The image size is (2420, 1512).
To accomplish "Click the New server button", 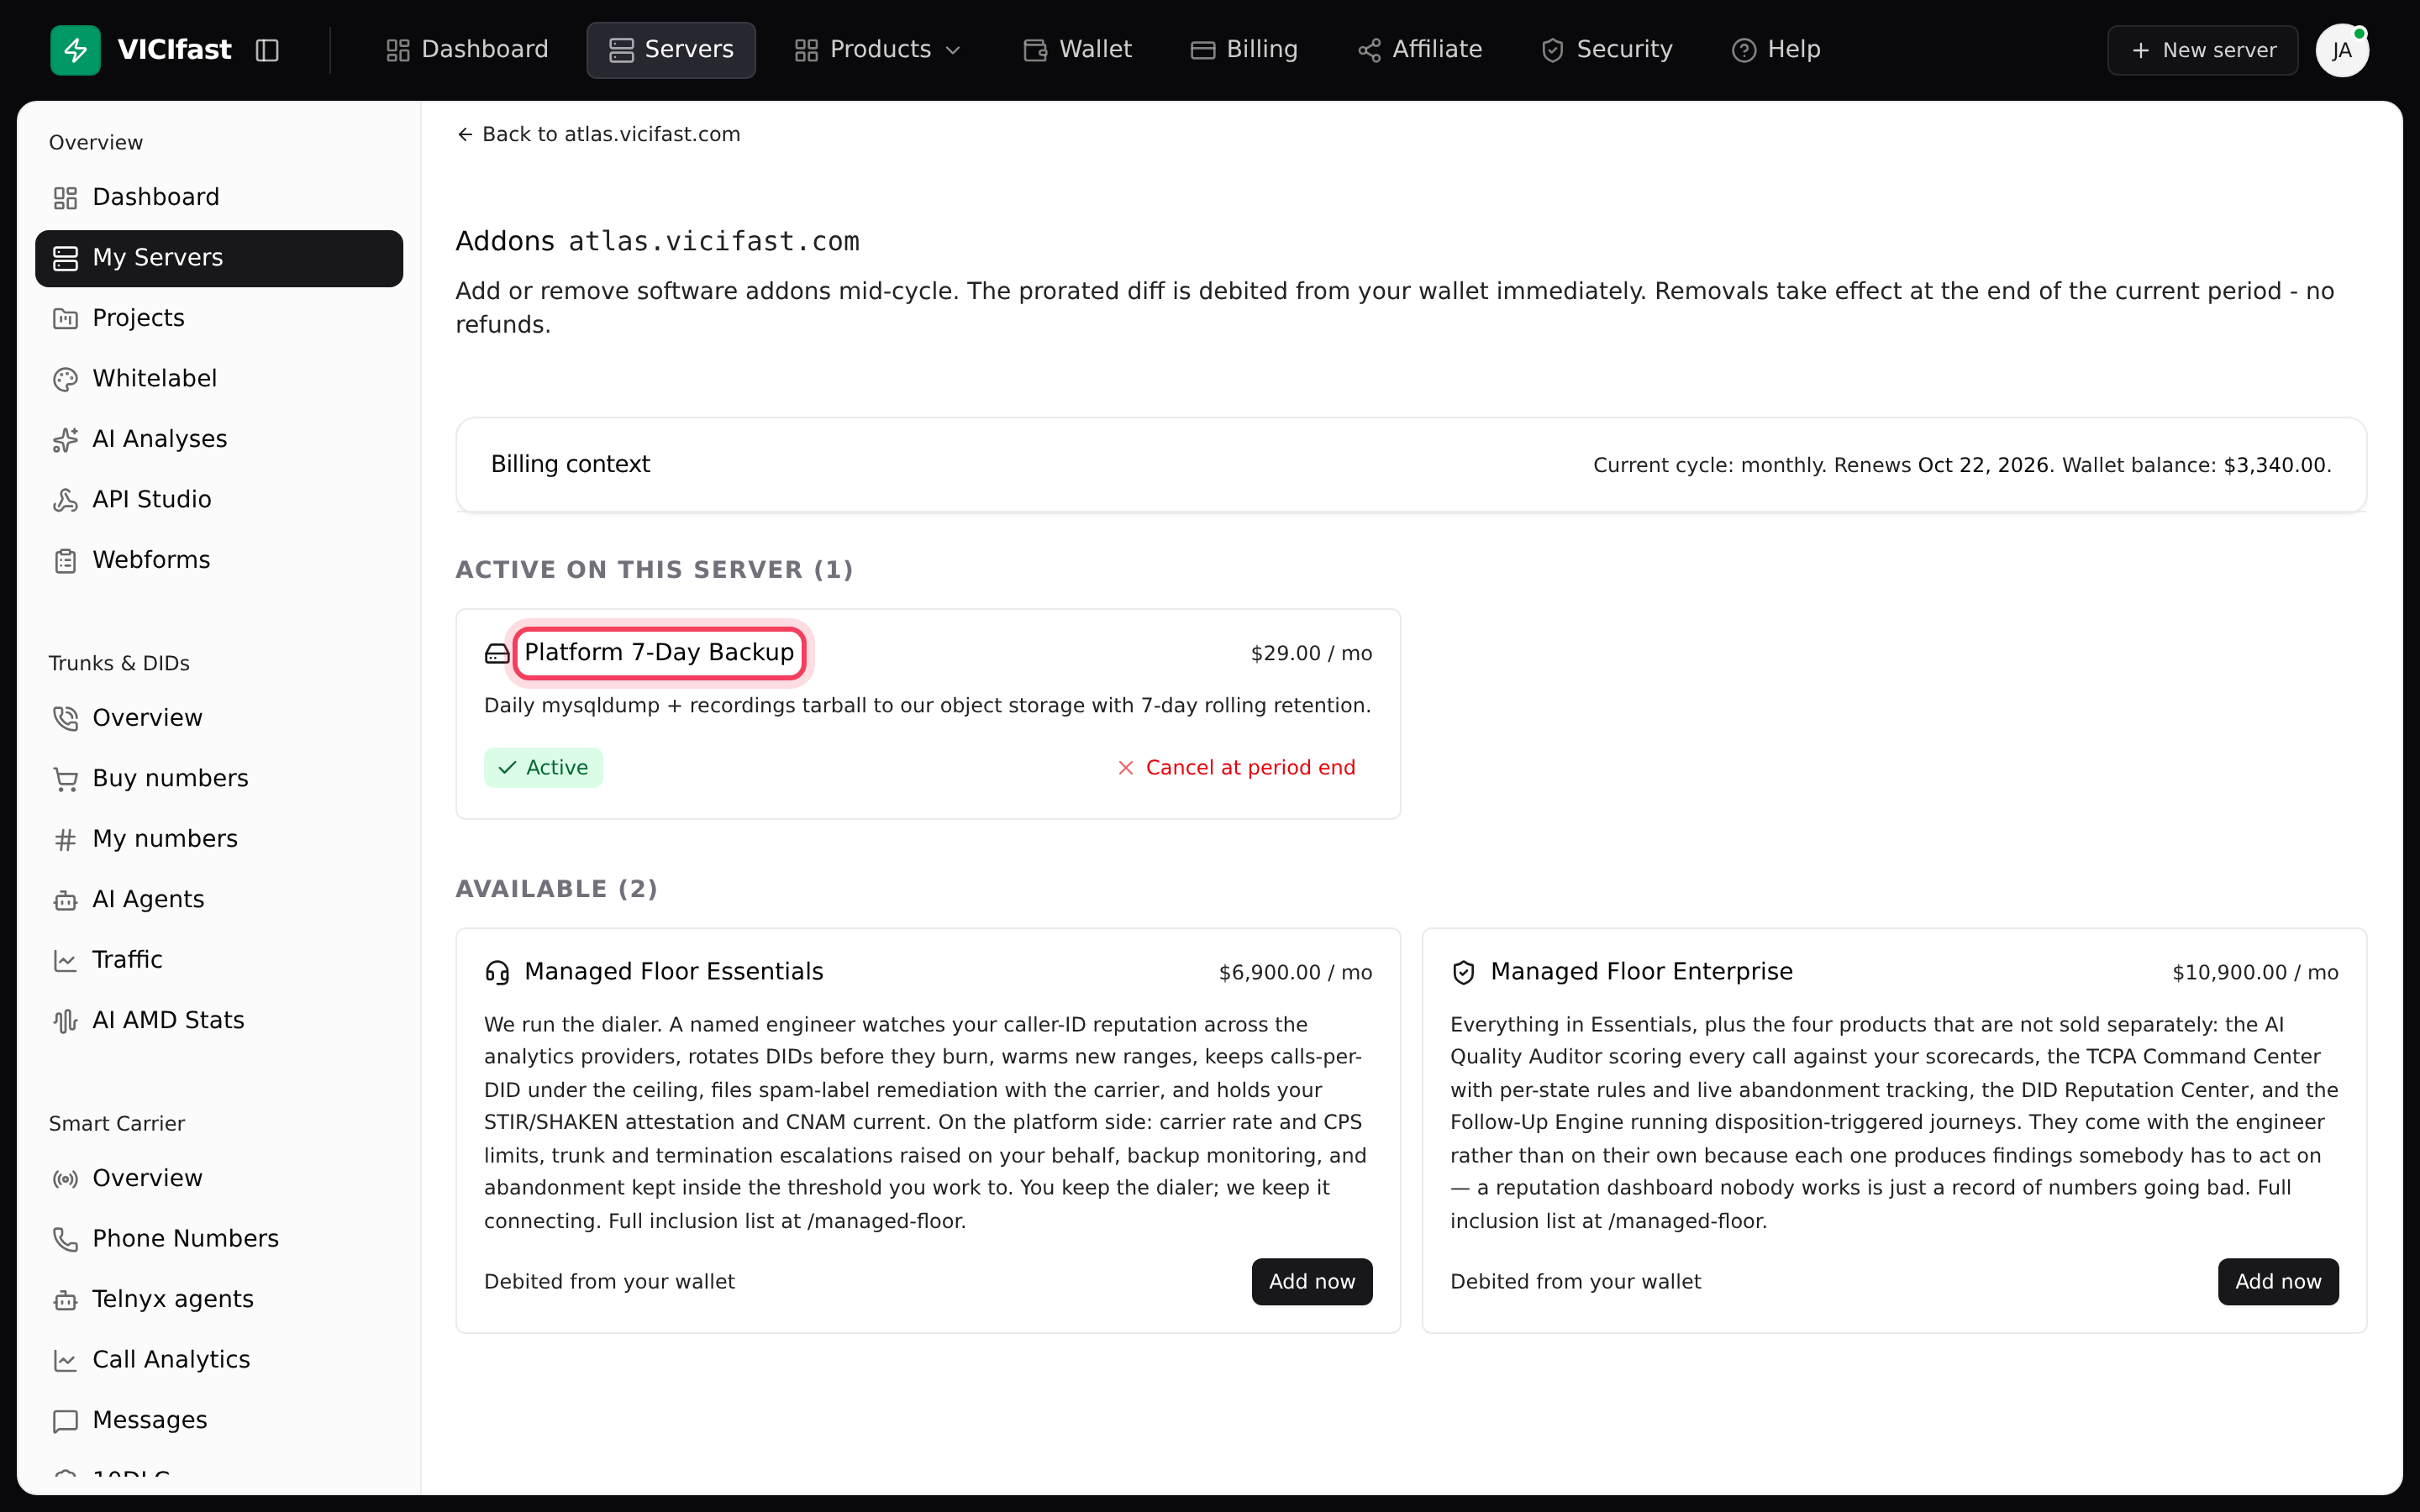I will point(2203,50).
